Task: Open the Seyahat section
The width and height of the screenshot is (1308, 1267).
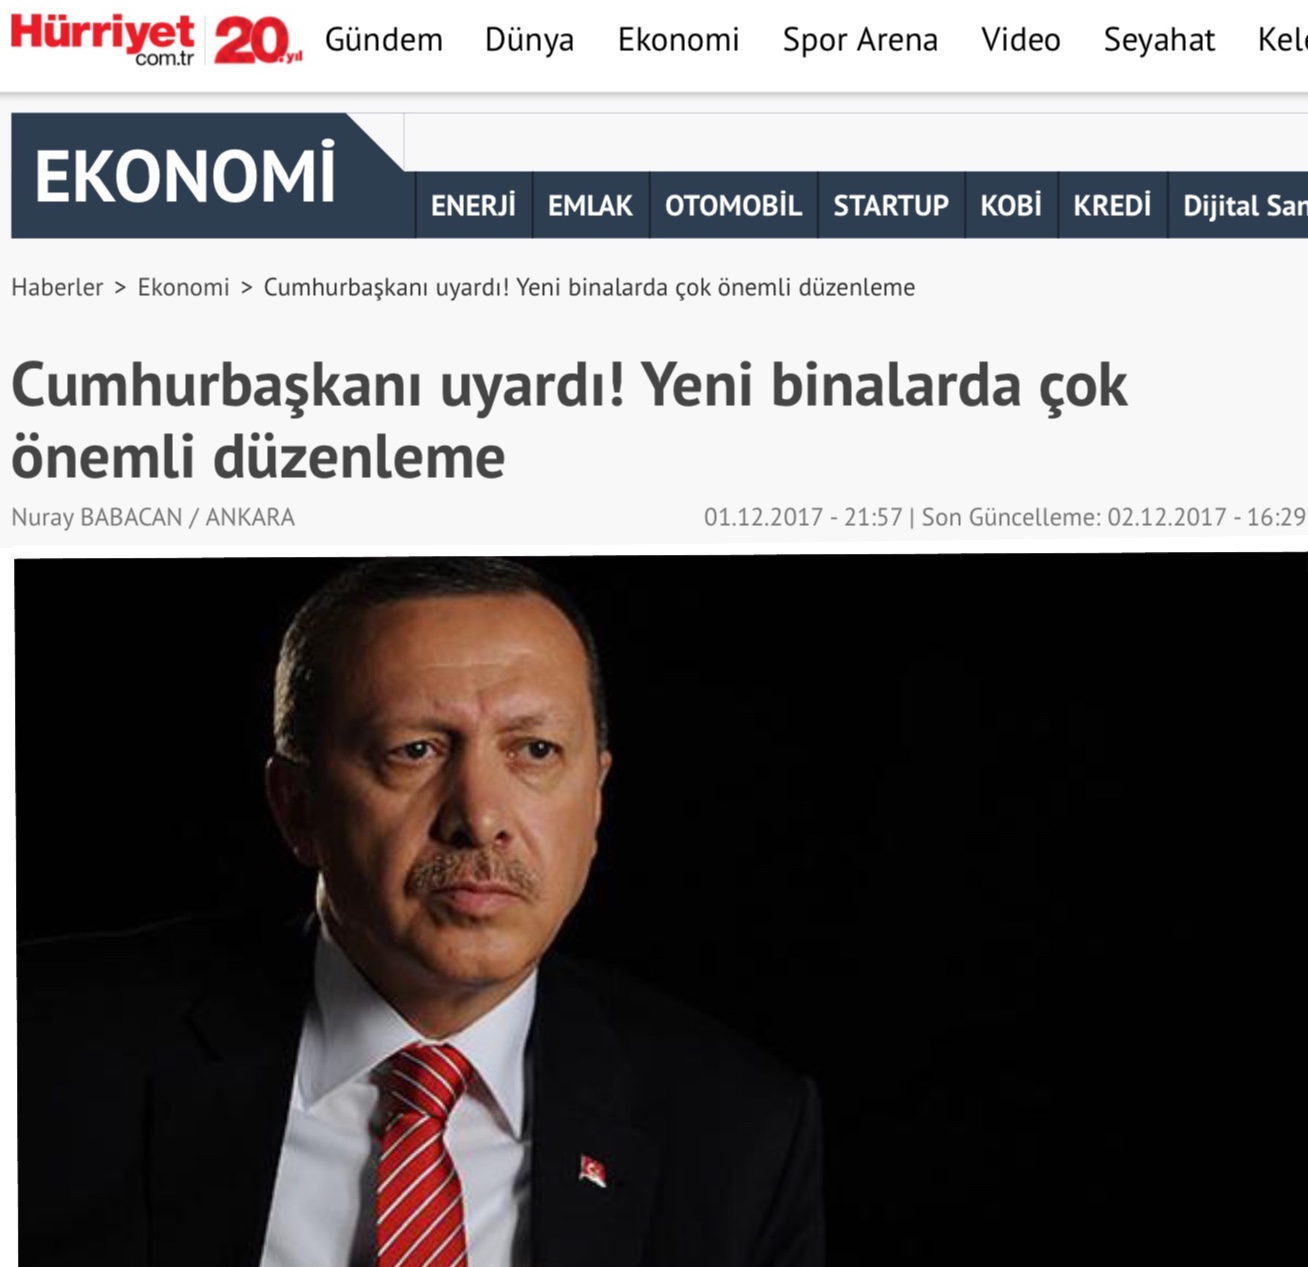Action: point(1159,40)
